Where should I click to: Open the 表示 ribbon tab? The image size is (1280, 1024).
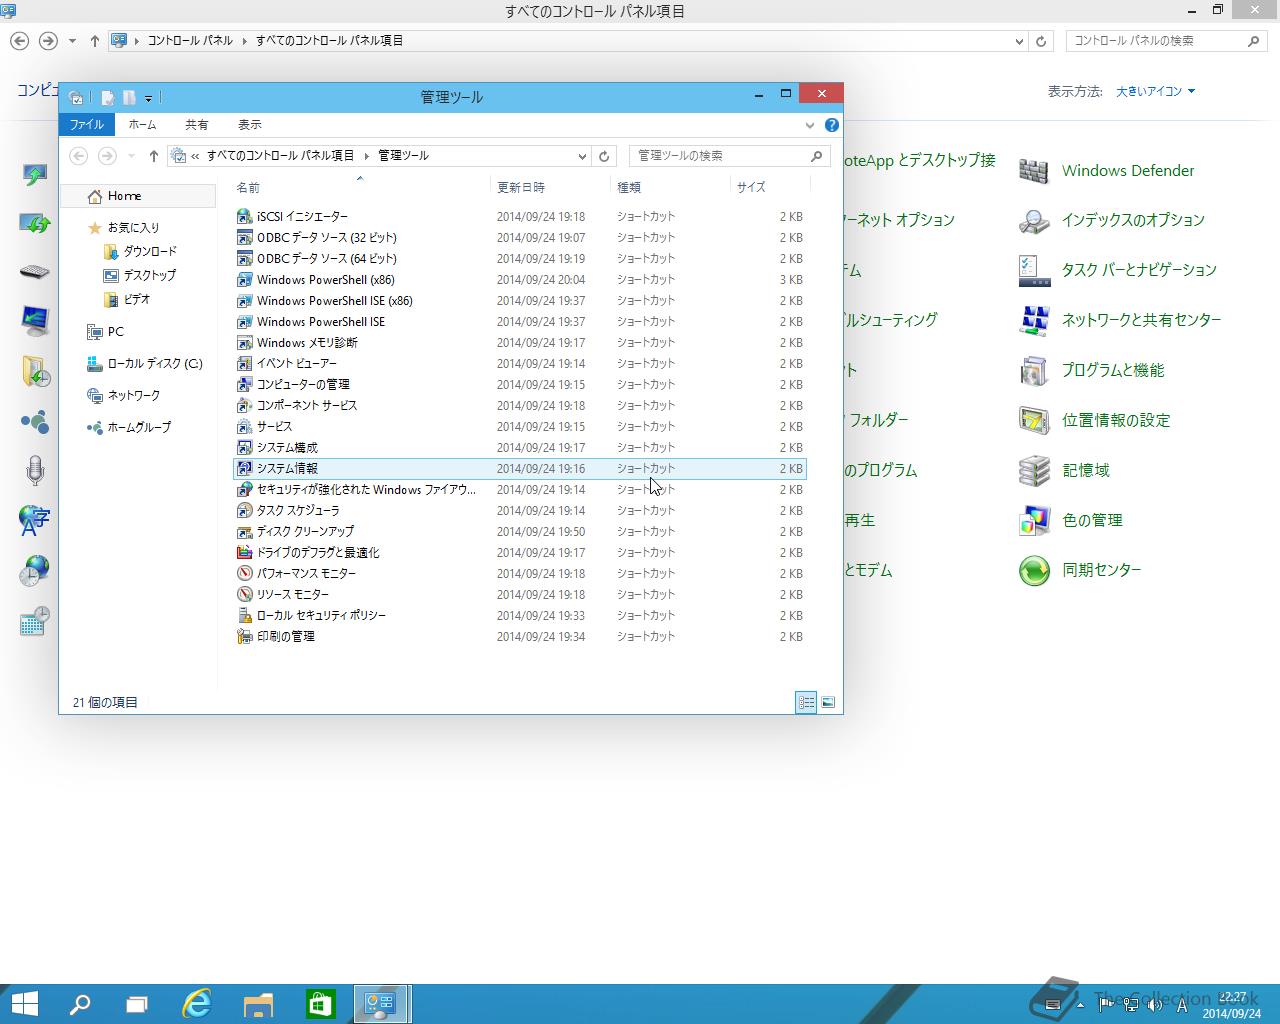[250, 125]
